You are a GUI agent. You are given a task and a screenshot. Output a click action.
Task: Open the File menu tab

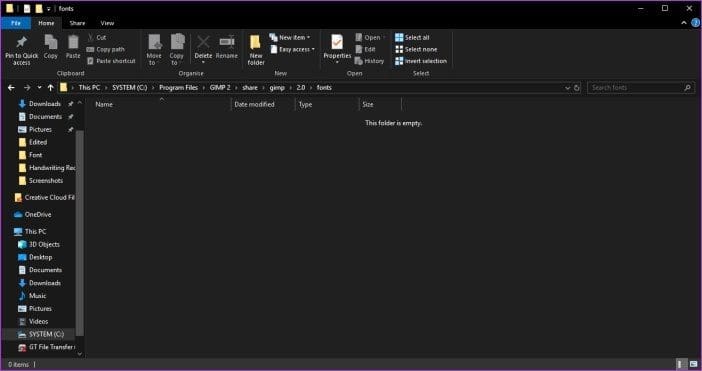(16, 23)
